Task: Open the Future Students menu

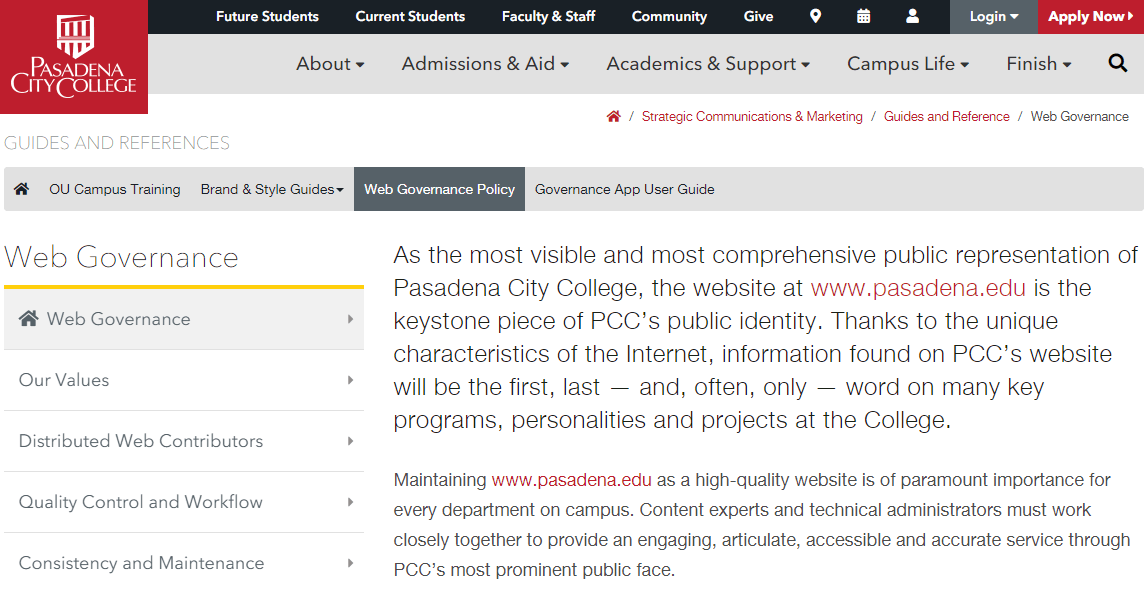Action: [x=267, y=16]
